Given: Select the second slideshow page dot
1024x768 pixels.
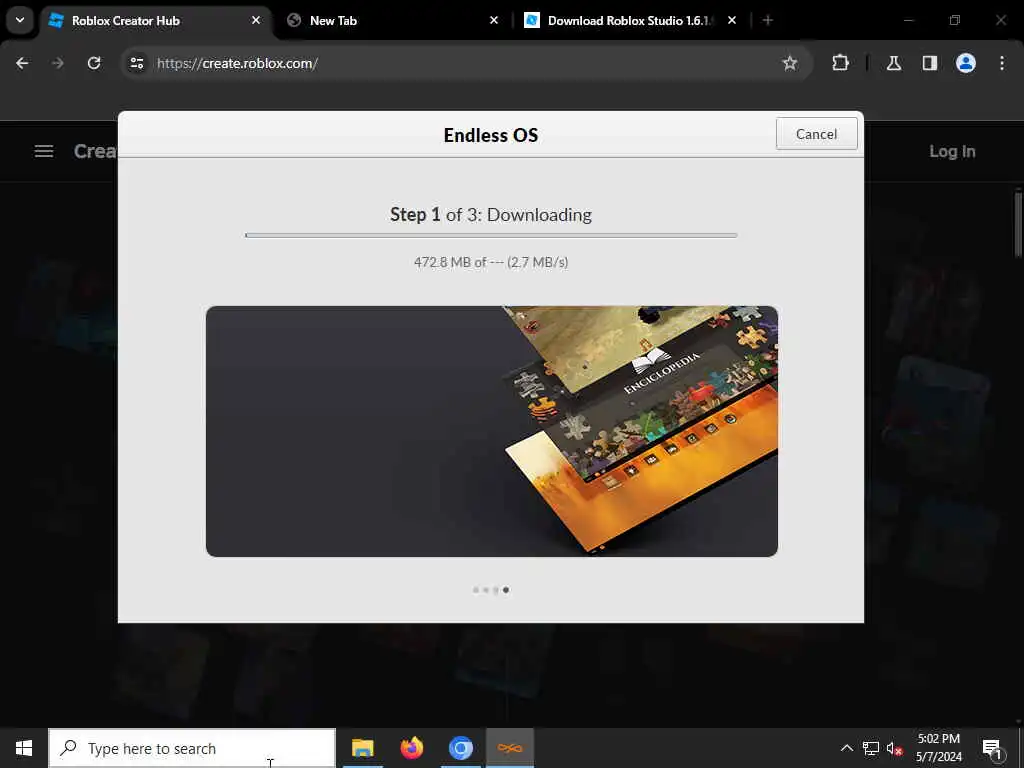Looking at the screenshot, I should 486,590.
